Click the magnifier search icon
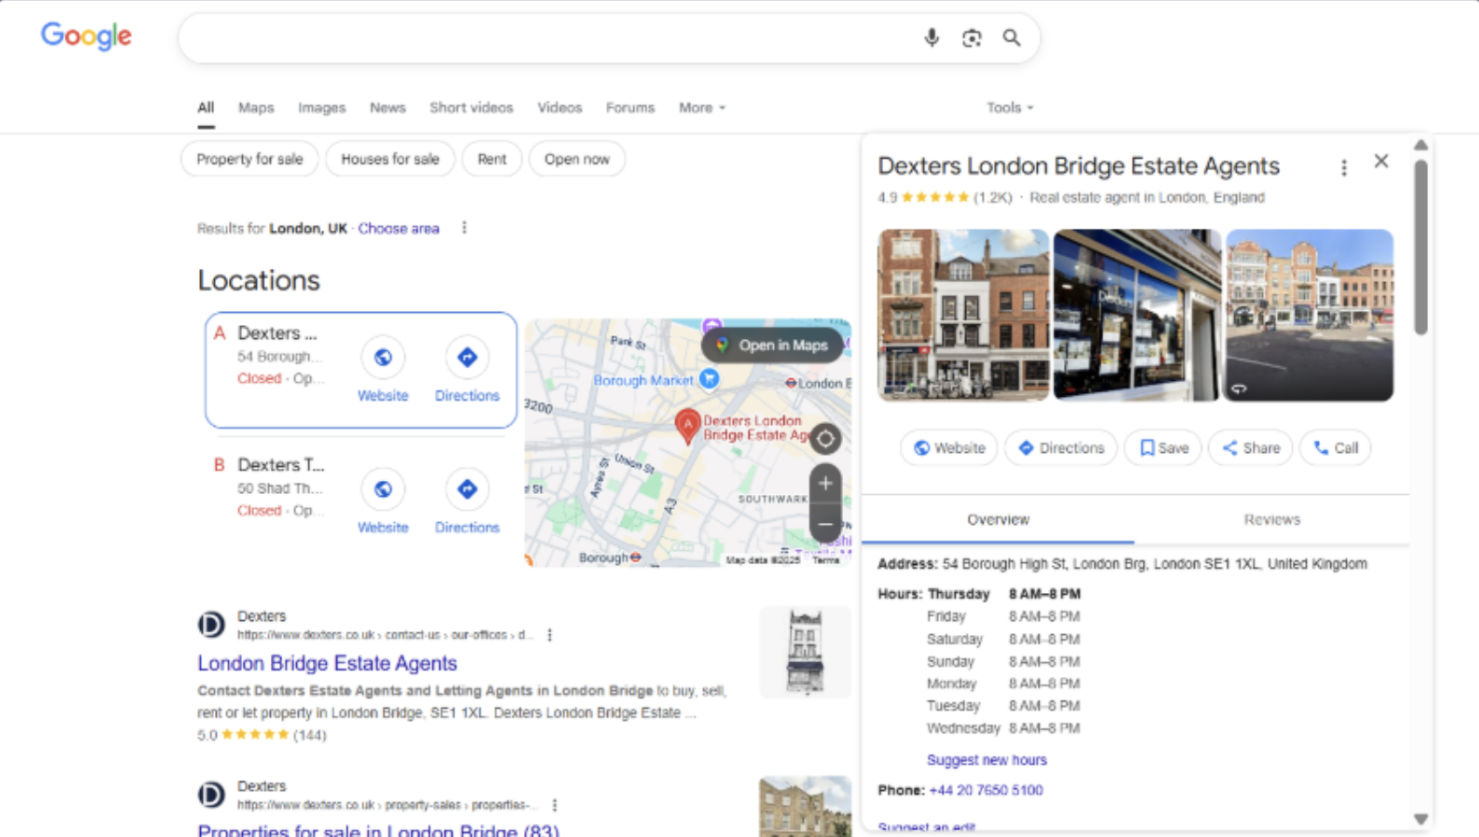Image resolution: width=1479 pixels, height=837 pixels. (1012, 38)
